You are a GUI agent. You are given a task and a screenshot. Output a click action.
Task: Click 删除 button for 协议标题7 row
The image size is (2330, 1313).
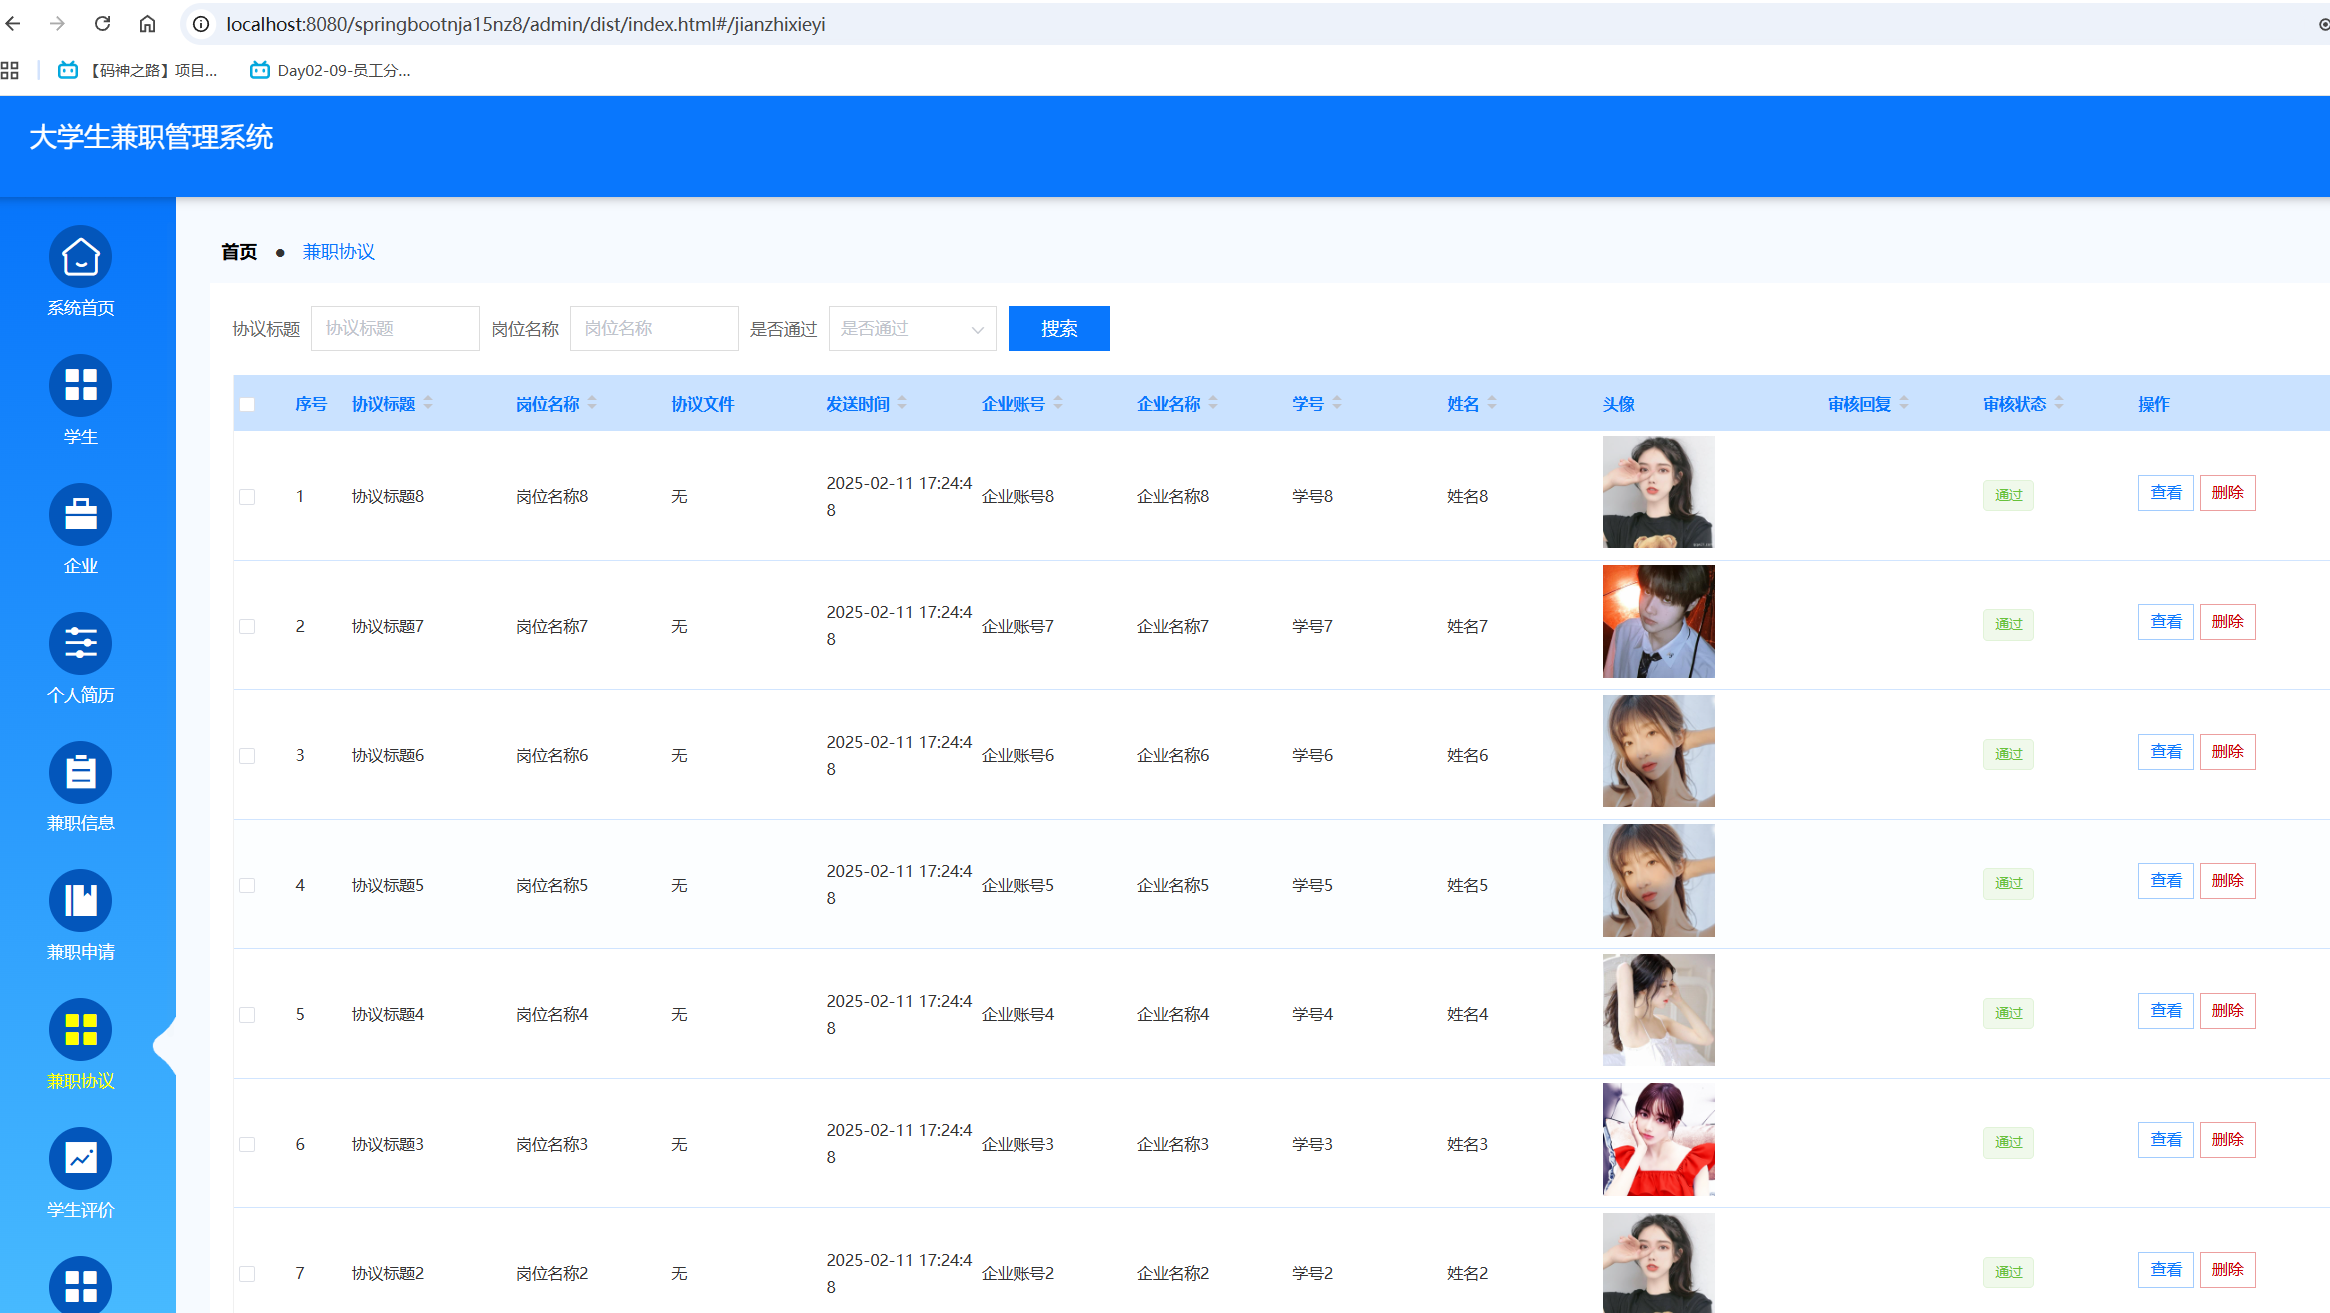click(2227, 622)
